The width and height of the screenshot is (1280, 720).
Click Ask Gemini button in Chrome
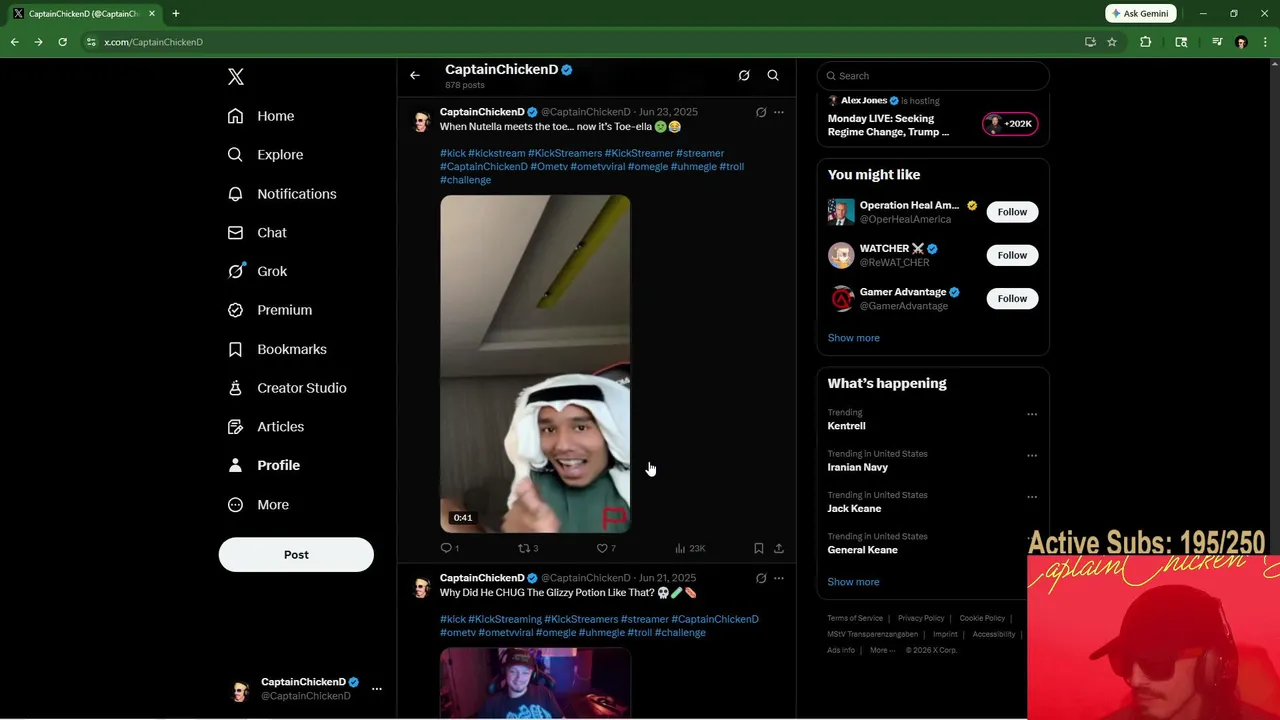(x=1141, y=14)
